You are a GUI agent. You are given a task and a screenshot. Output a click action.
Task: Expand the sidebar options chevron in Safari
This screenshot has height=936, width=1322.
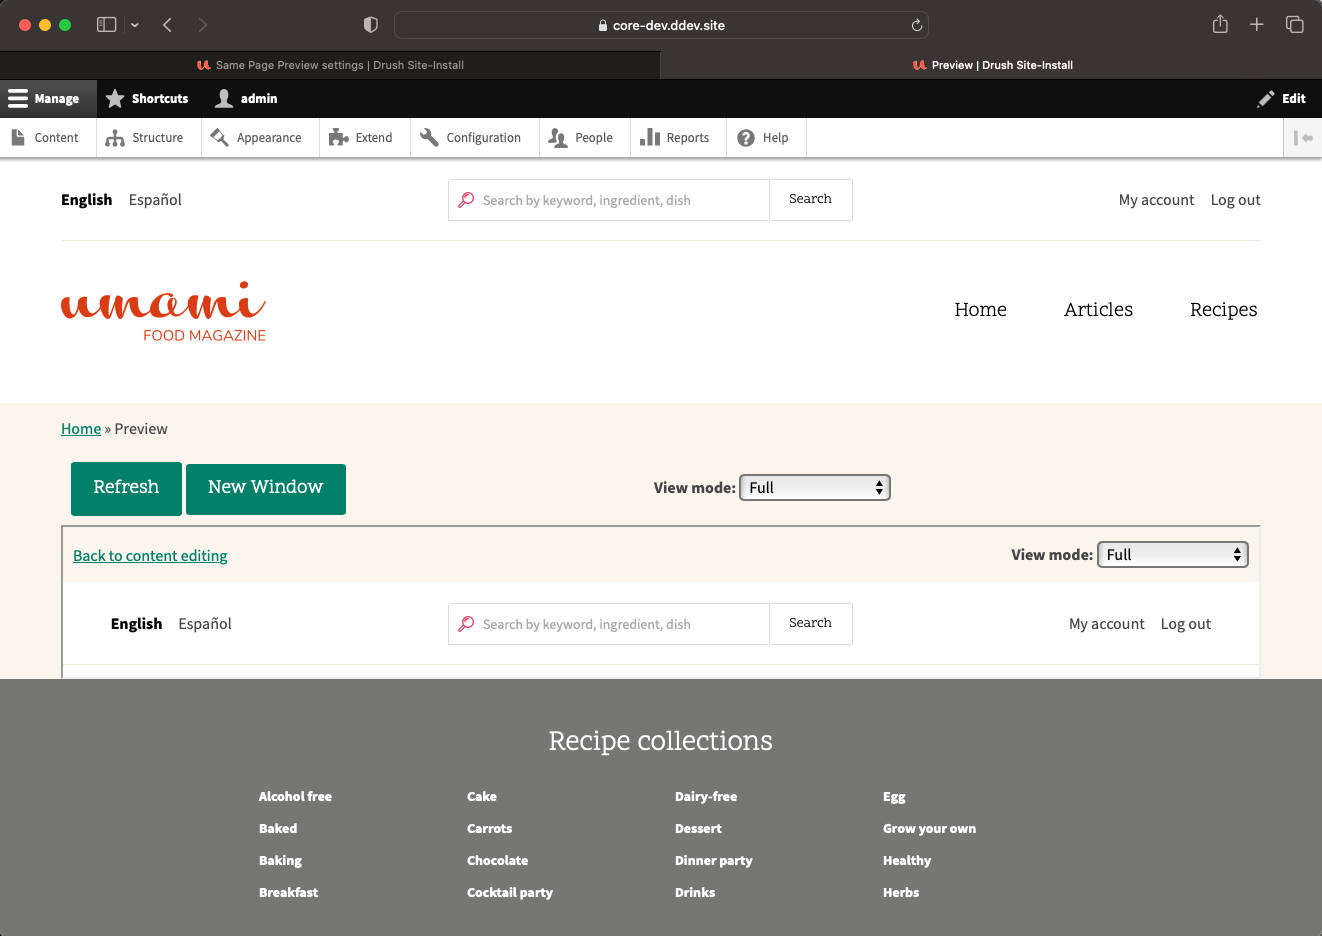[x=135, y=25]
